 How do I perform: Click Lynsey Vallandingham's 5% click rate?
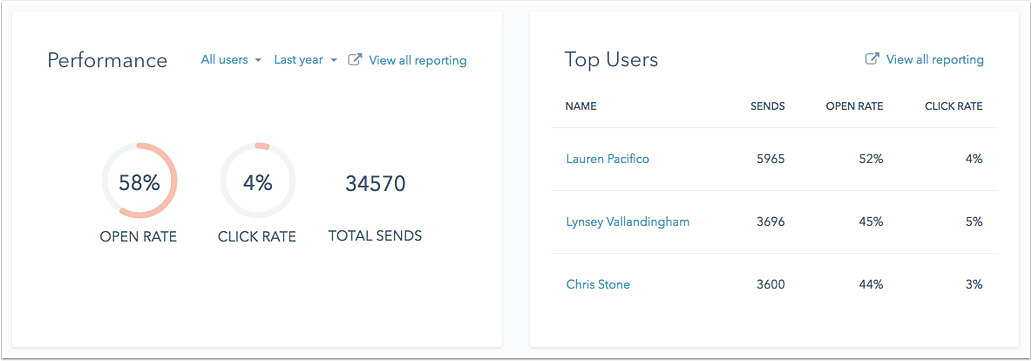[974, 222]
